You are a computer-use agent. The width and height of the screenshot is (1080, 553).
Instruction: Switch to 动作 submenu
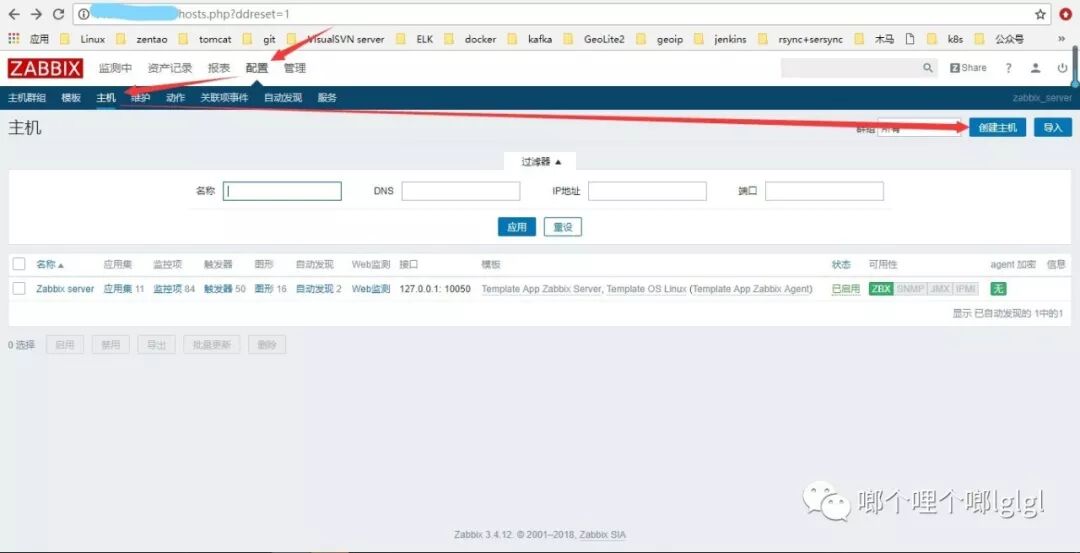176,98
